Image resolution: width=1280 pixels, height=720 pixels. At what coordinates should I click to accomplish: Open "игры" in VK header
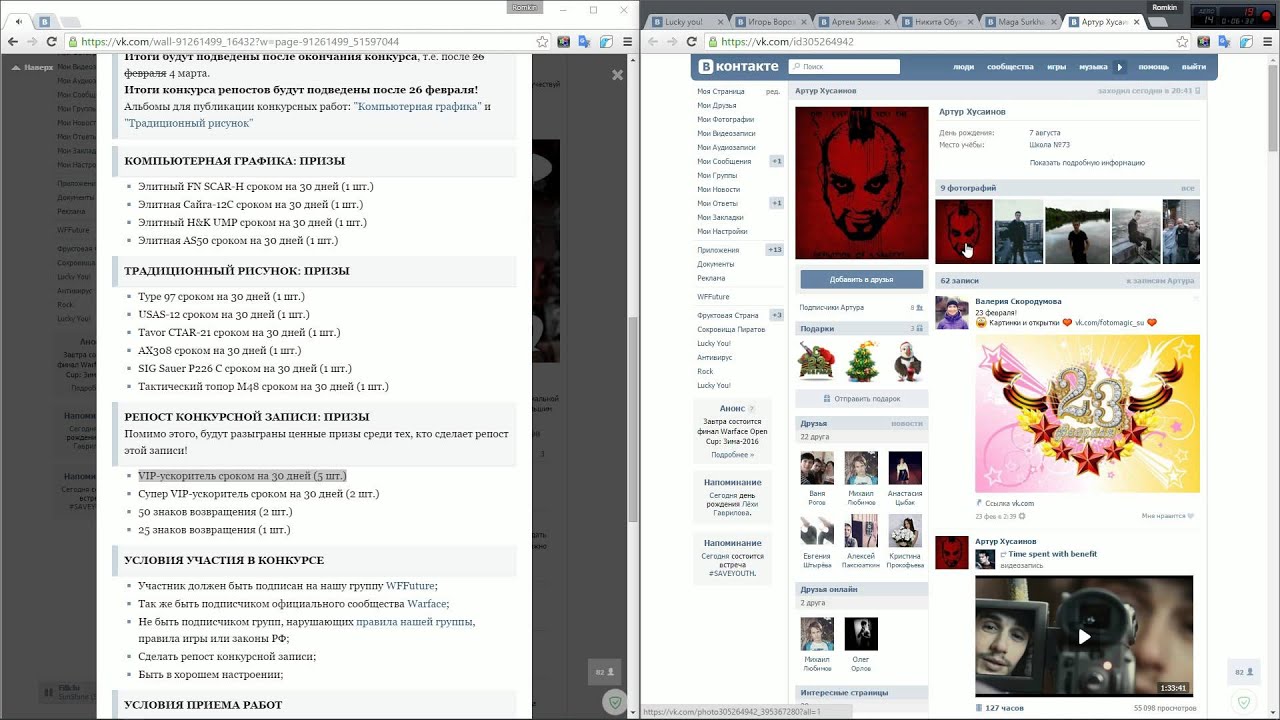[x=1056, y=67]
